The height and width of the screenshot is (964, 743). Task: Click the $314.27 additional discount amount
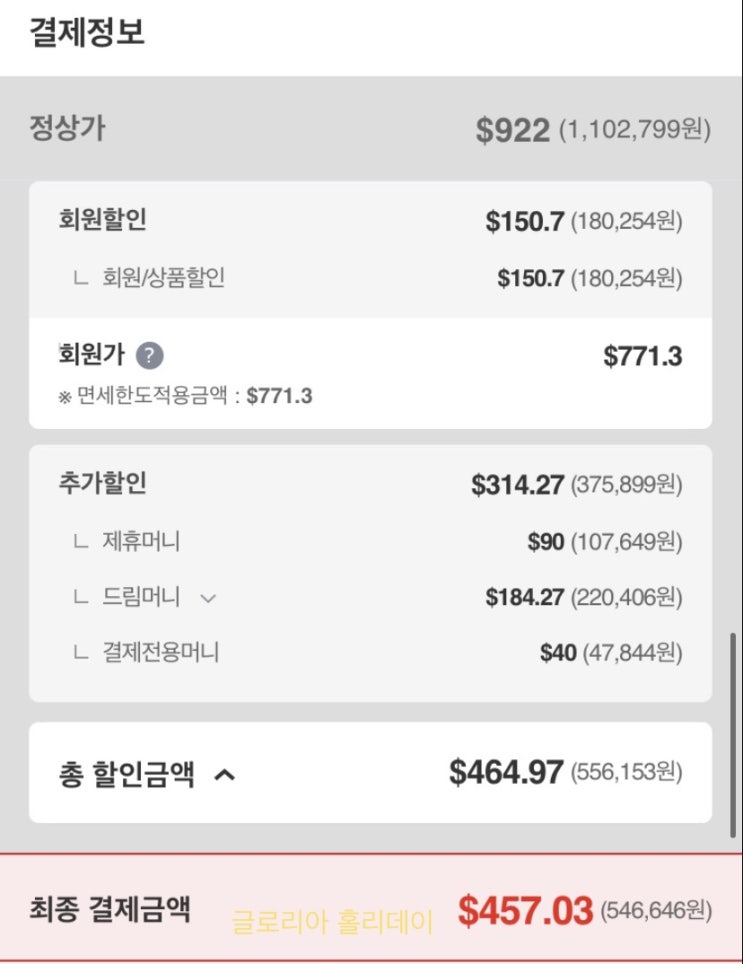pos(518,485)
